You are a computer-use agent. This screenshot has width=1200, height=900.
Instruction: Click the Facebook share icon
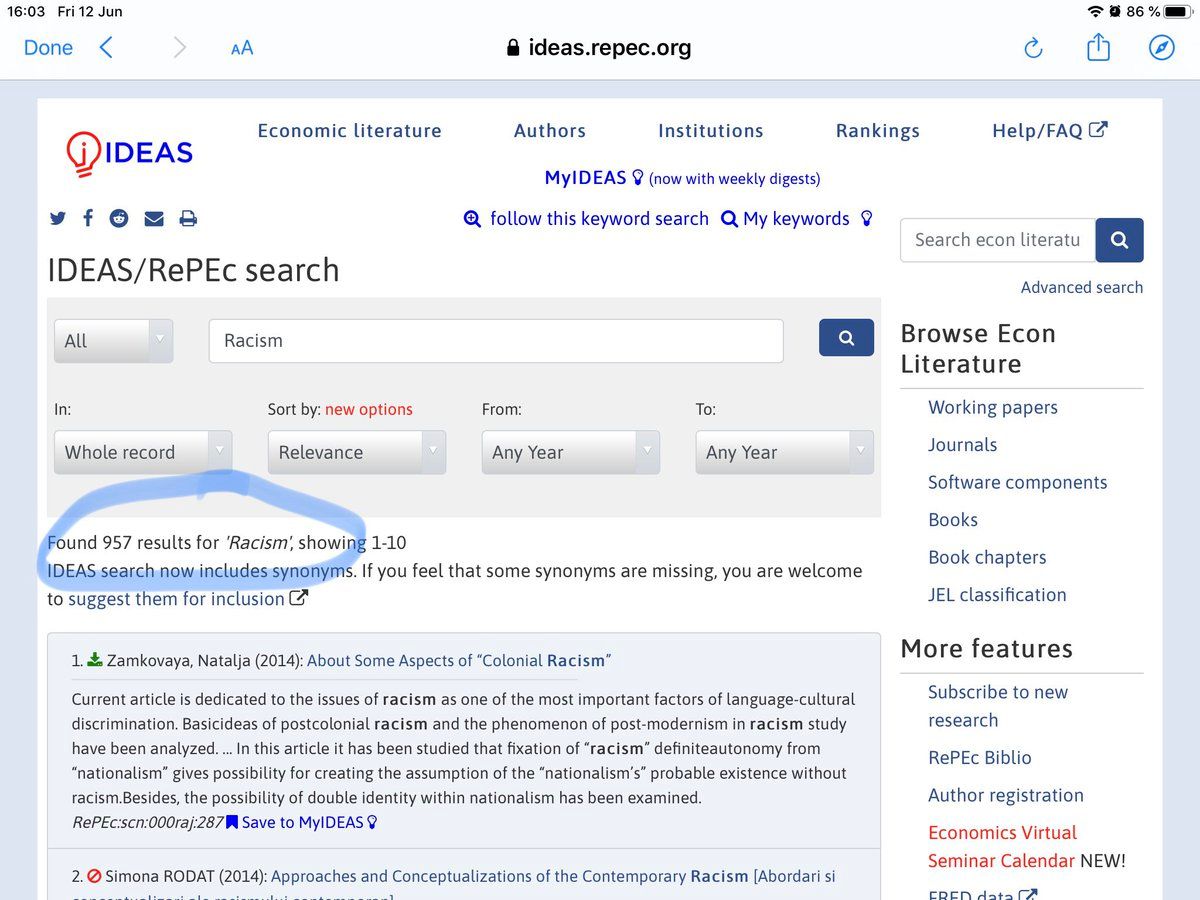(88, 219)
